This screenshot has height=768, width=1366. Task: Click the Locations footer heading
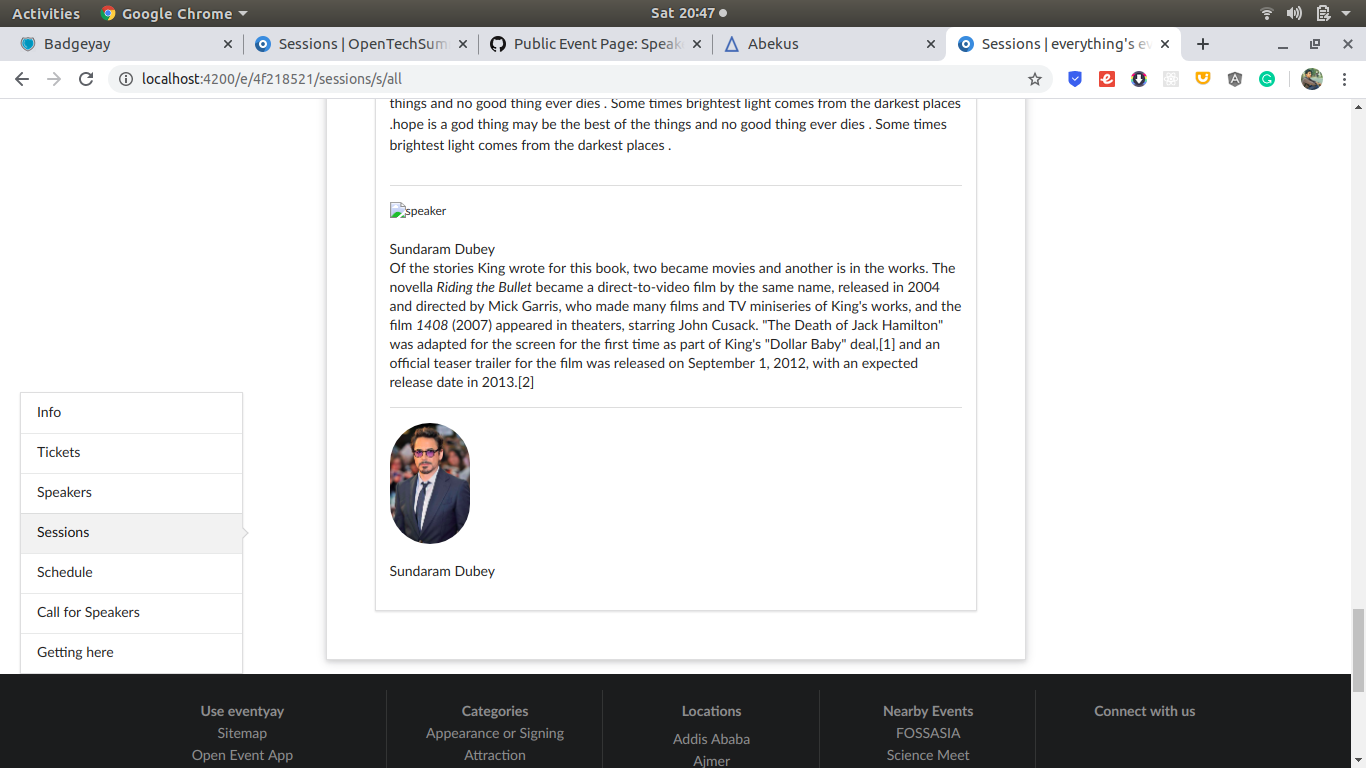click(x=711, y=711)
